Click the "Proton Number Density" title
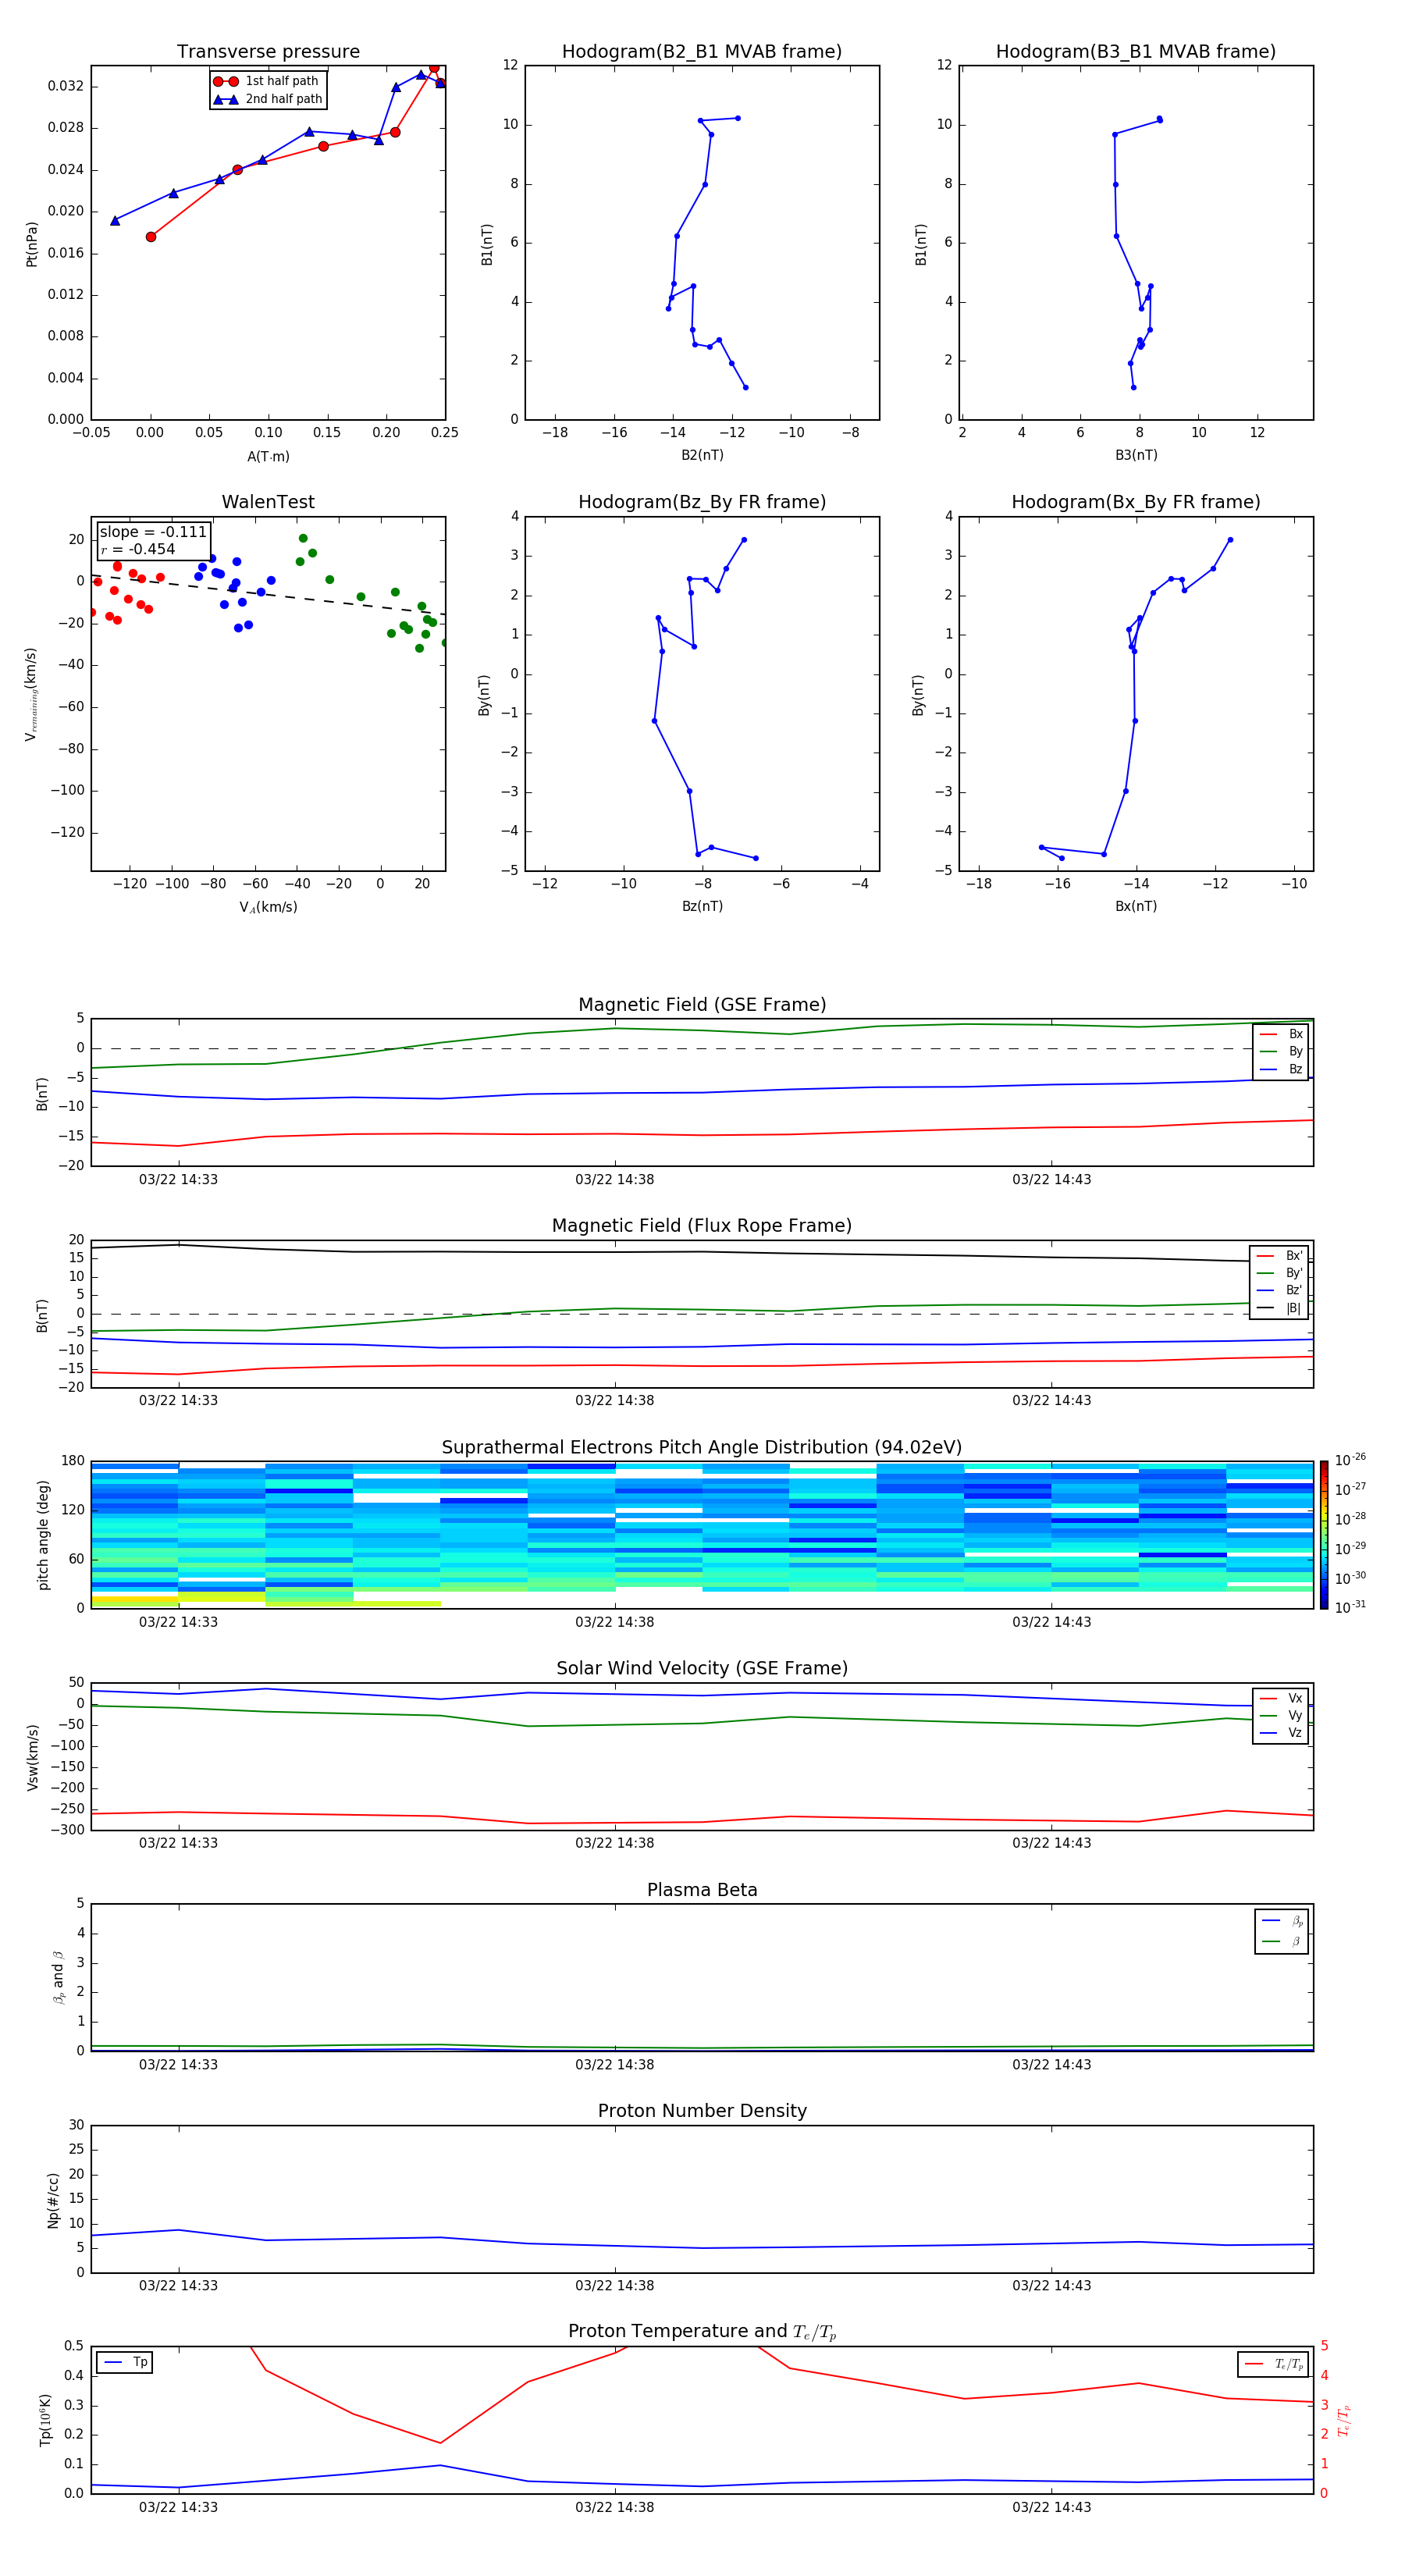1405x2576 pixels. point(702,2111)
